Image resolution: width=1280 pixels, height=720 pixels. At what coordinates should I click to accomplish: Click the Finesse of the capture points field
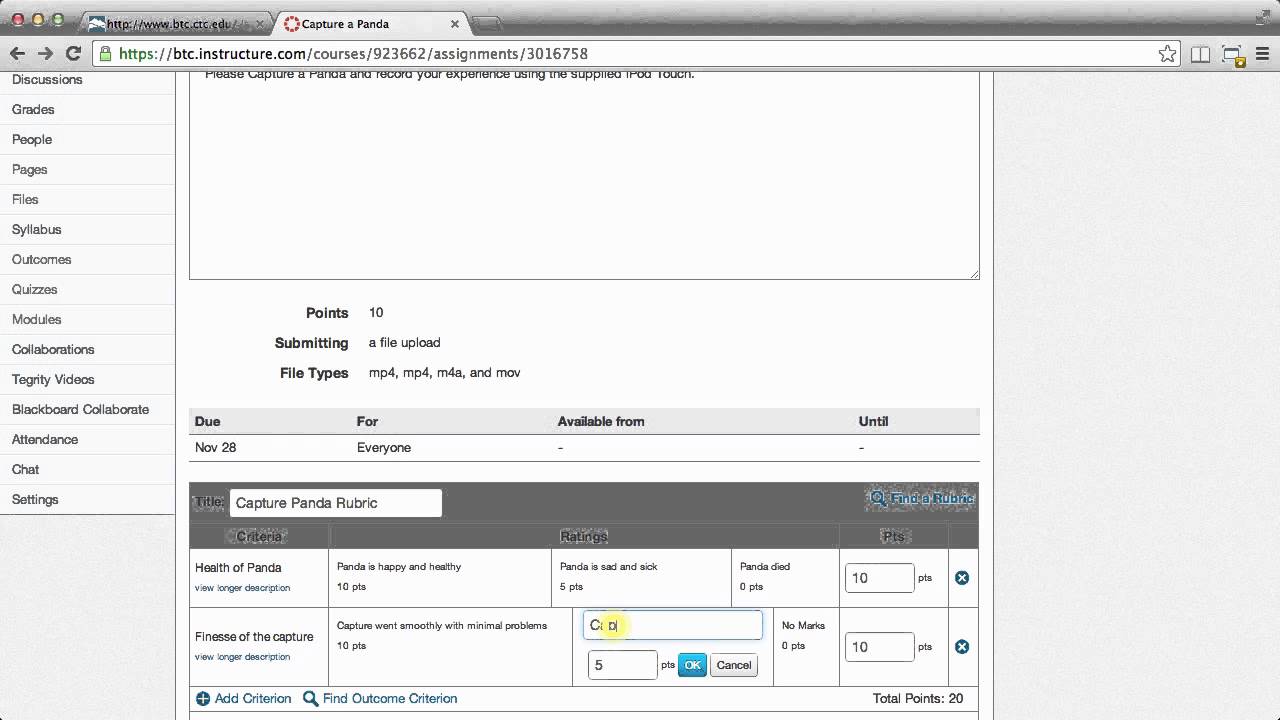(x=880, y=647)
